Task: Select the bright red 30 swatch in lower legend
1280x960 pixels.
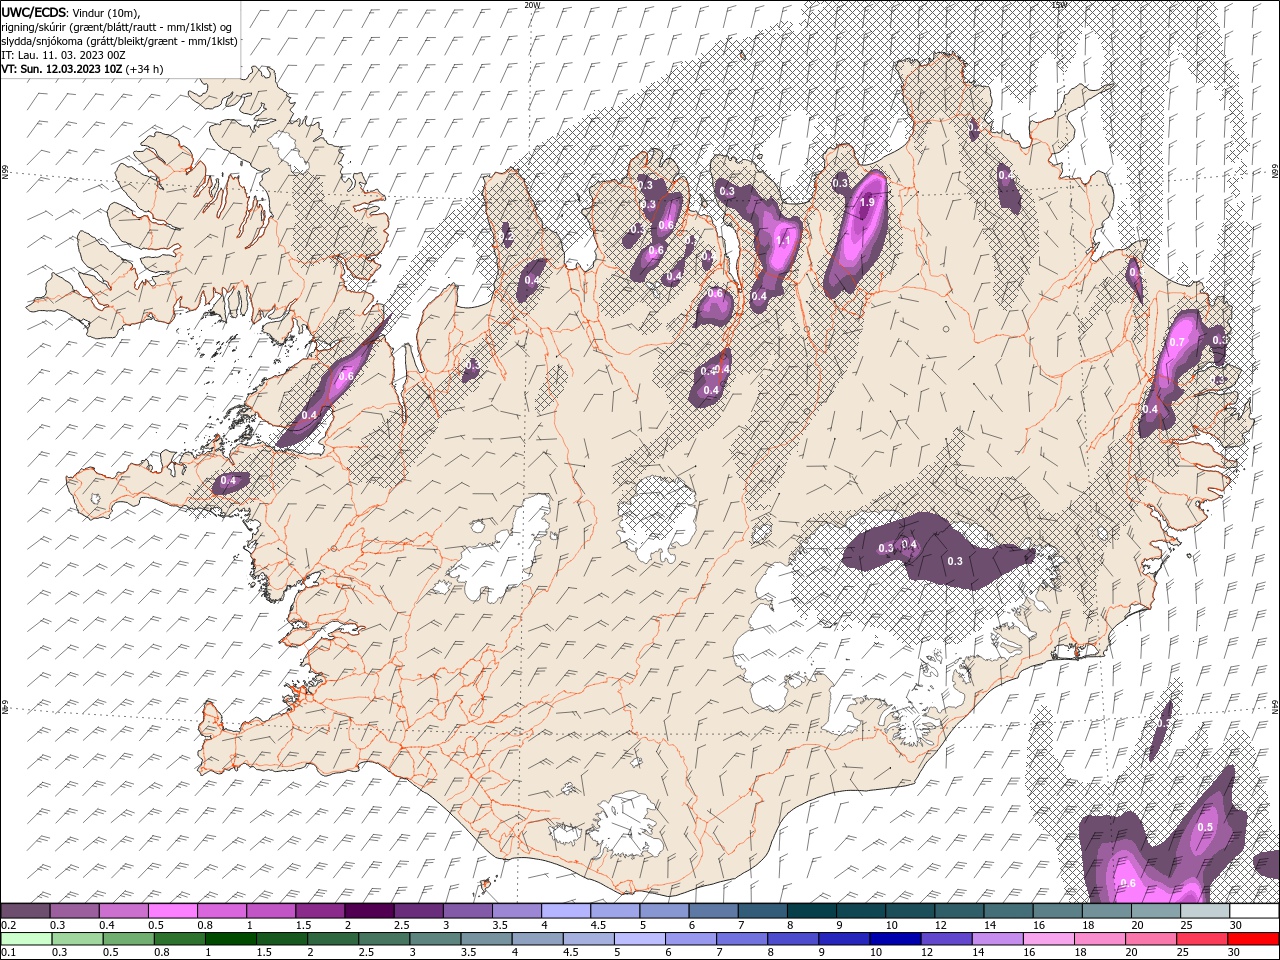Action: (x=1253, y=939)
